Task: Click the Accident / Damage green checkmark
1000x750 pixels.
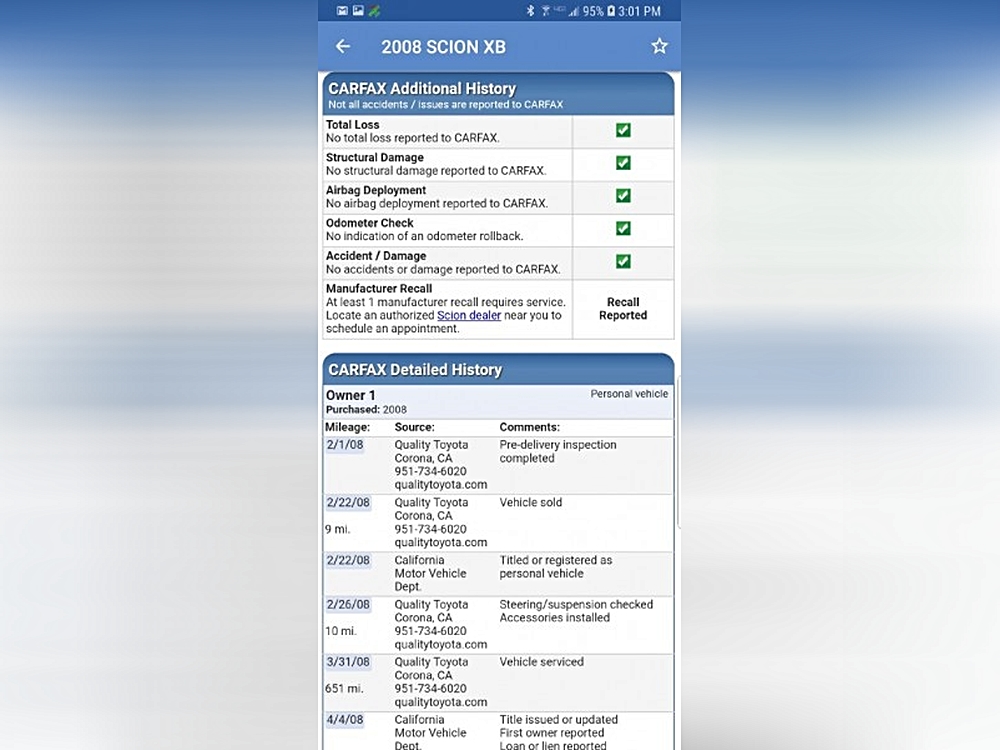Action: point(623,262)
